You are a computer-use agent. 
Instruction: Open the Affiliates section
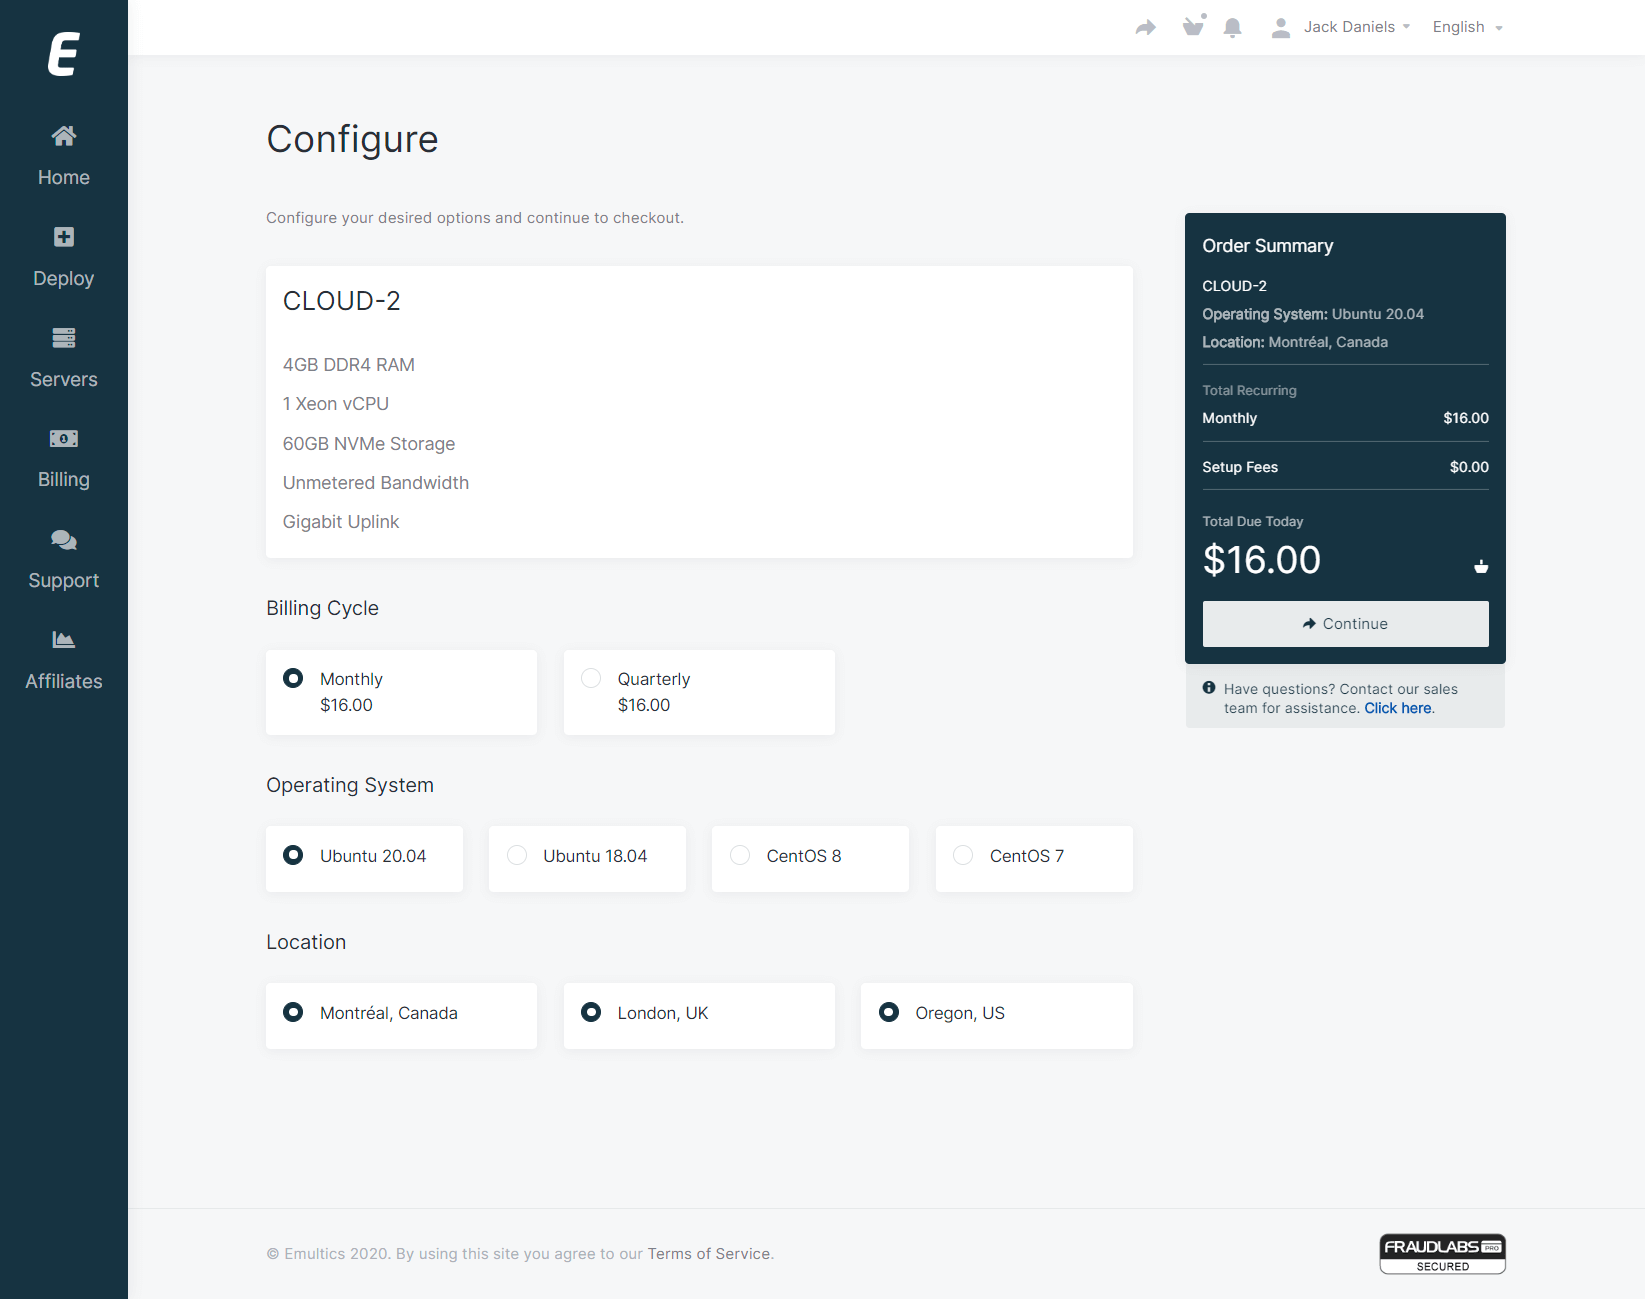click(63, 661)
